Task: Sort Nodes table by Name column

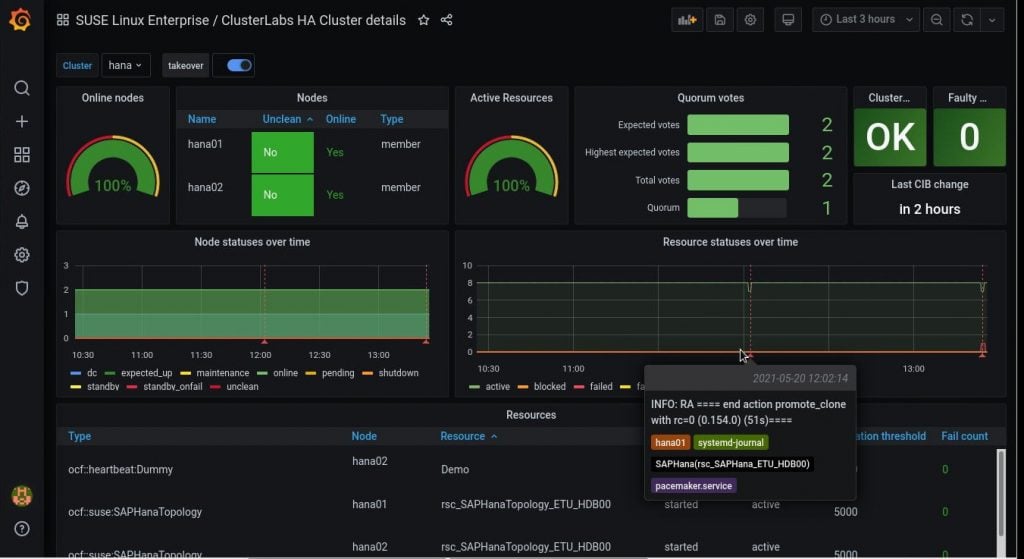Action: pyautogui.click(x=202, y=119)
